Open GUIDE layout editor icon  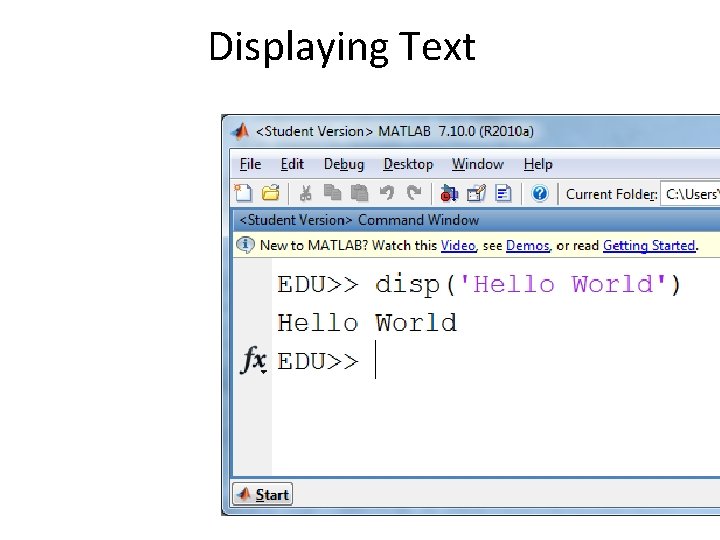(x=476, y=193)
